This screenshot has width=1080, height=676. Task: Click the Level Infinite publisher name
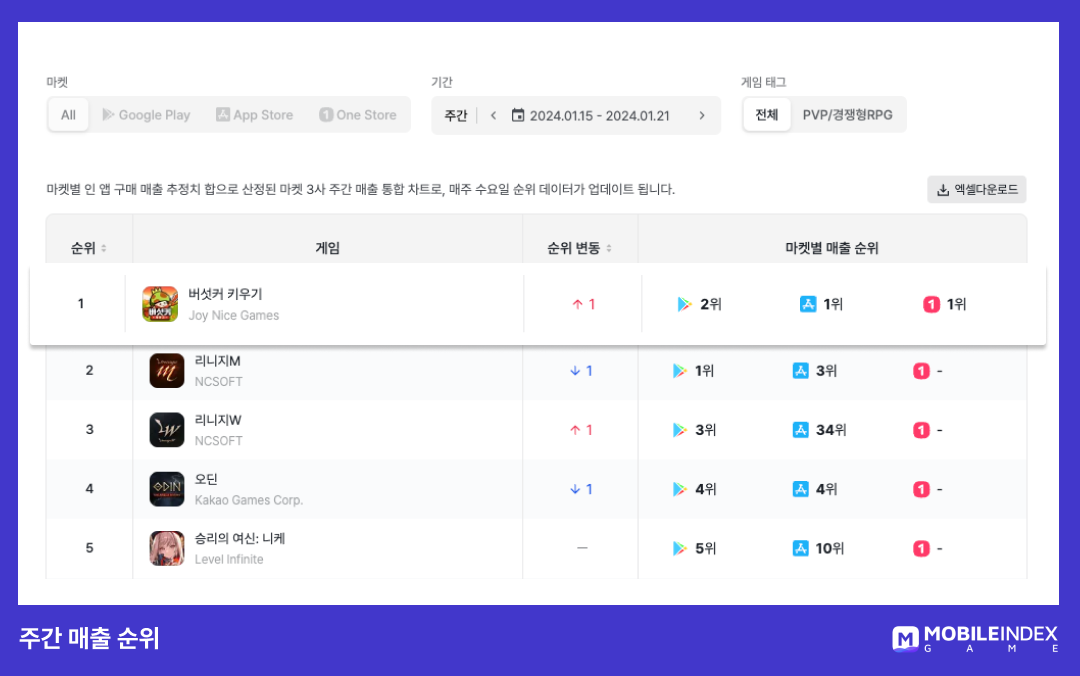tap(229, 560)
